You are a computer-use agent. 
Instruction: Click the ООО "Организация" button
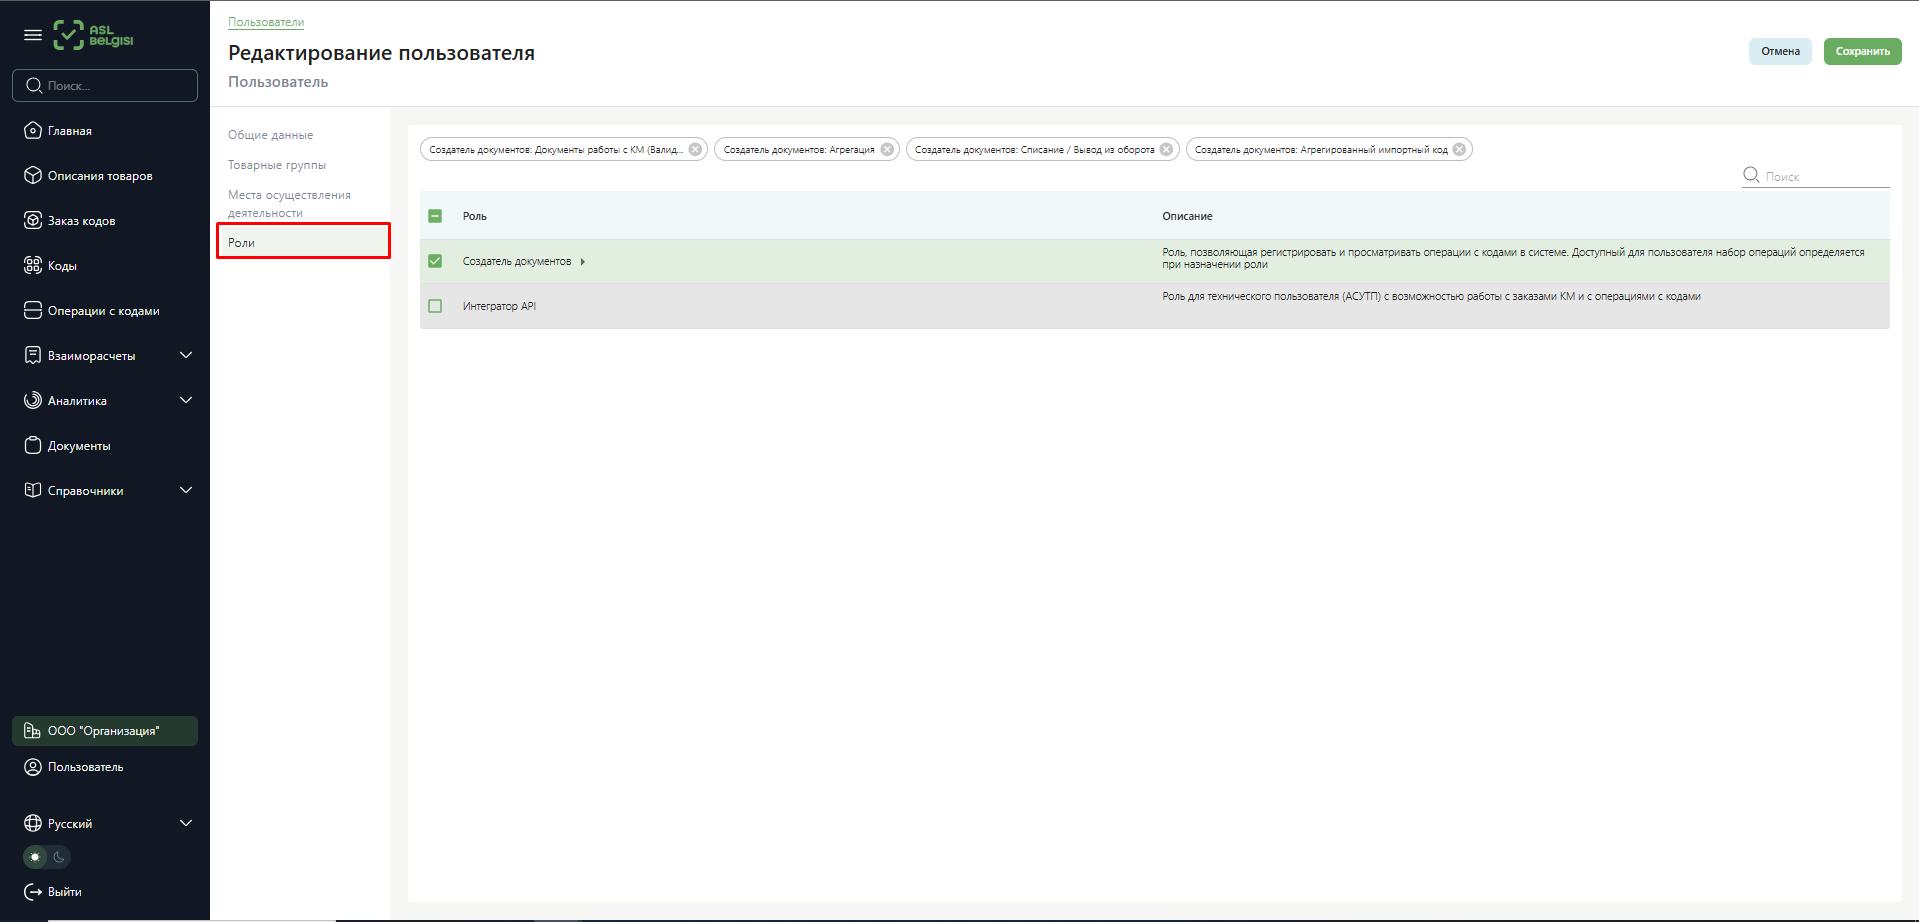[105, 731]
